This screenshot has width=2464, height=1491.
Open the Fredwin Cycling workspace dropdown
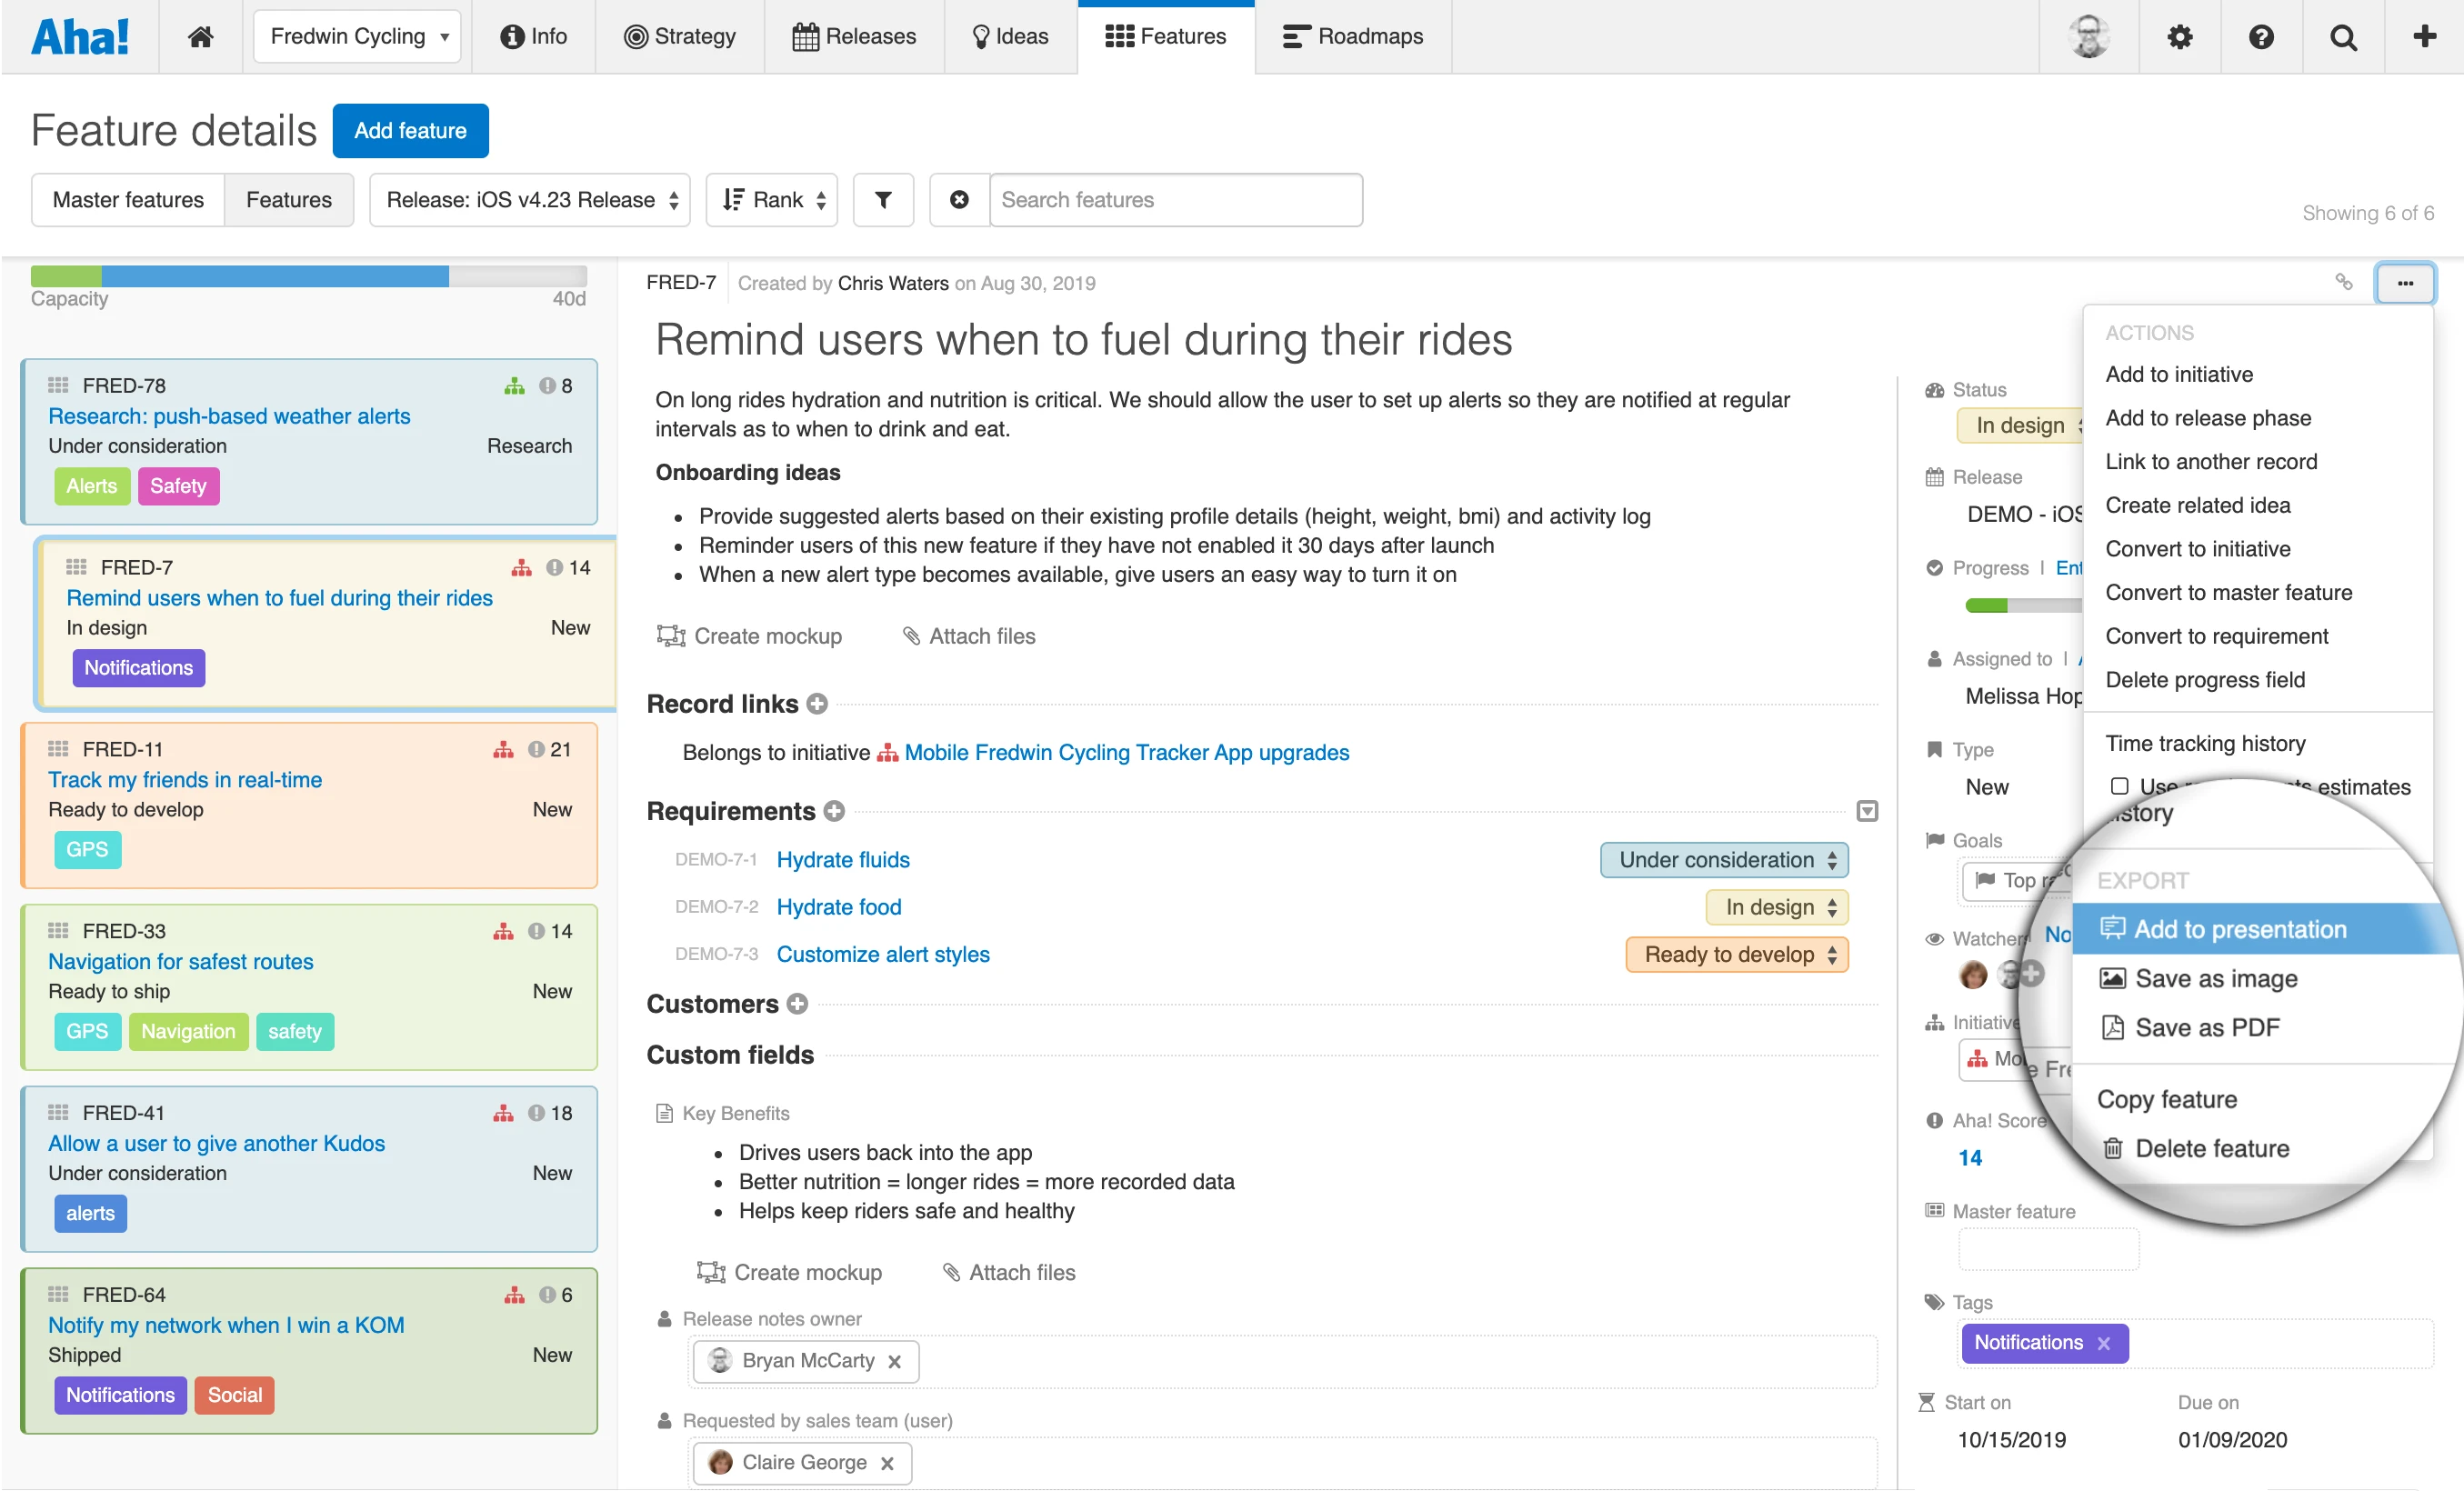pos(357,37)
